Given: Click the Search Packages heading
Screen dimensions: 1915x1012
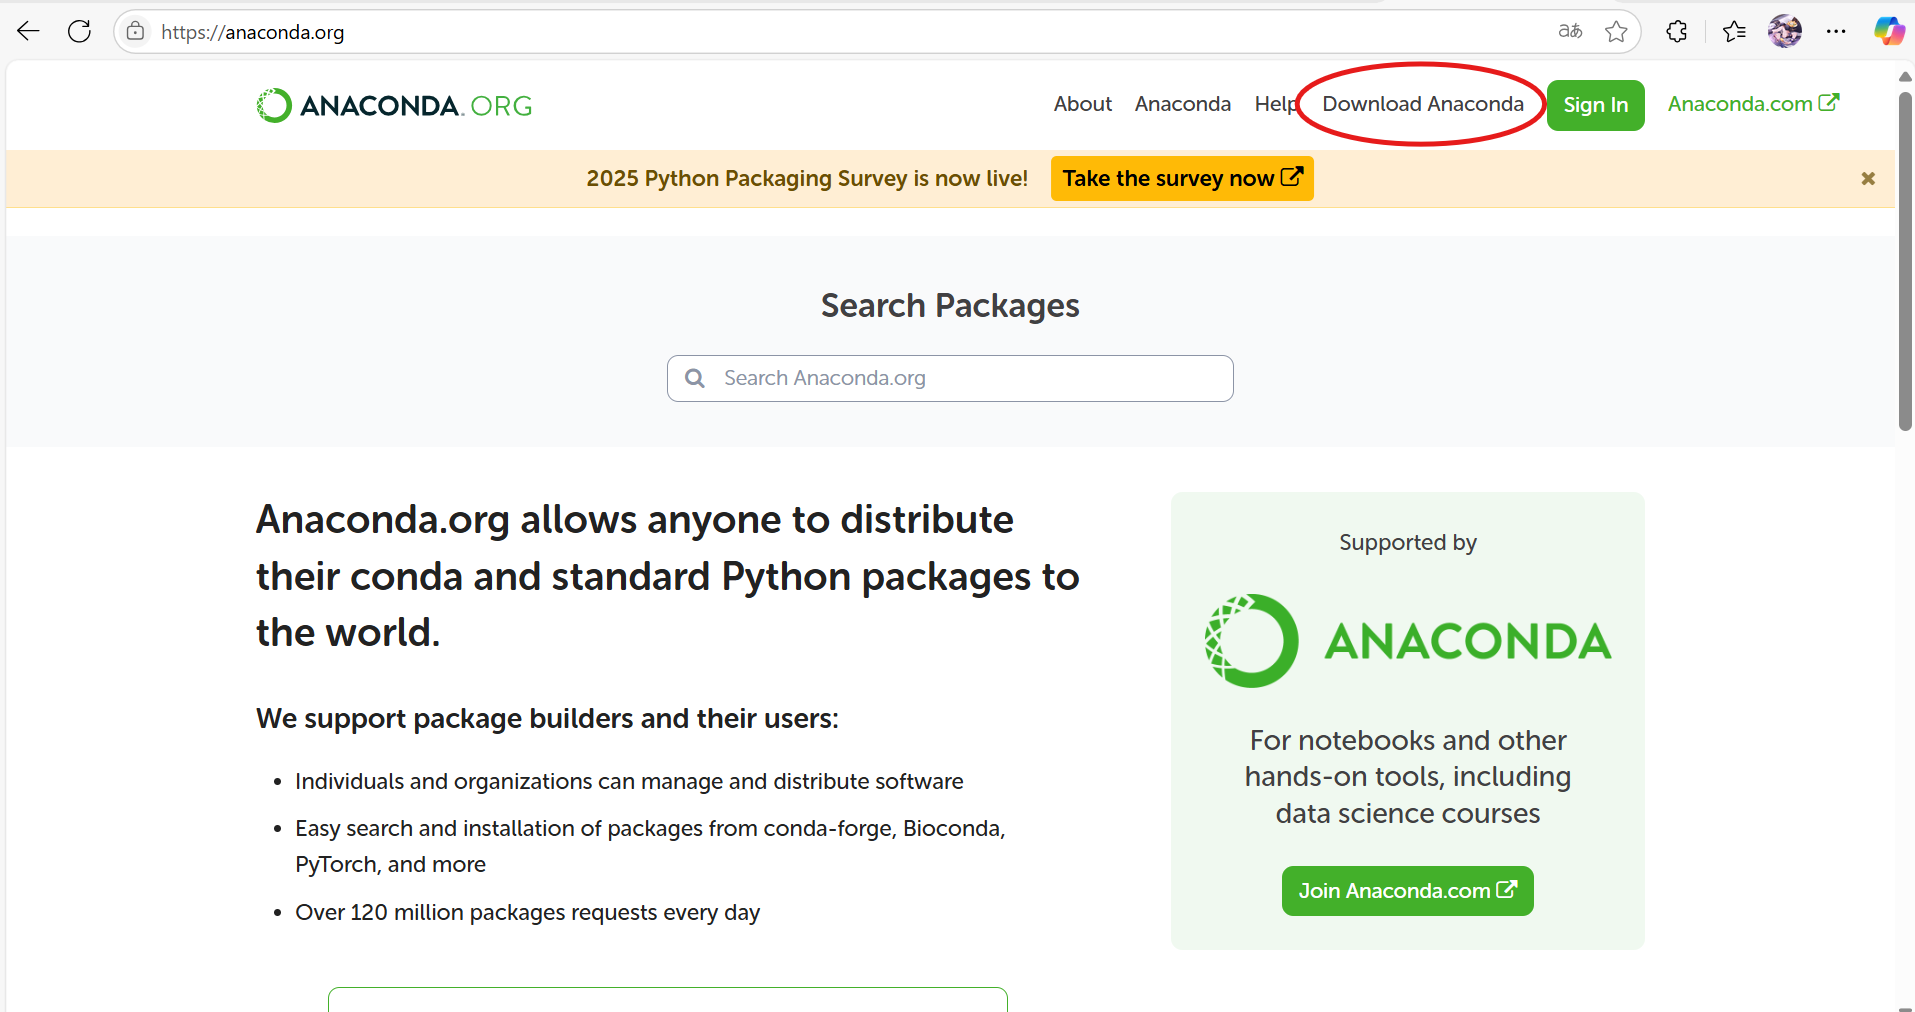Looking at the screenshot, I should pyautogui.click(x=950, y=306).
